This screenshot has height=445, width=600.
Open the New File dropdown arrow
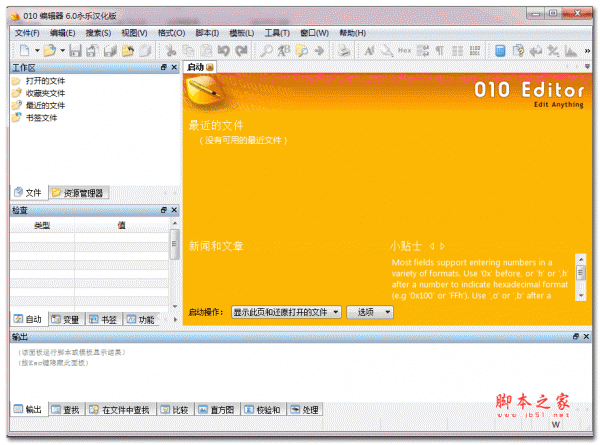[x=37, y=50]
